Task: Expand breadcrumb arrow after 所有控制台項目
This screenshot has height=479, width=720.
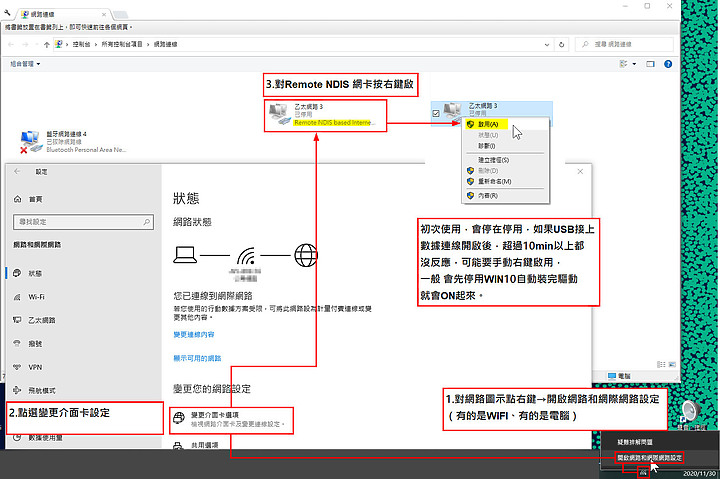Action: click(148, 45)
